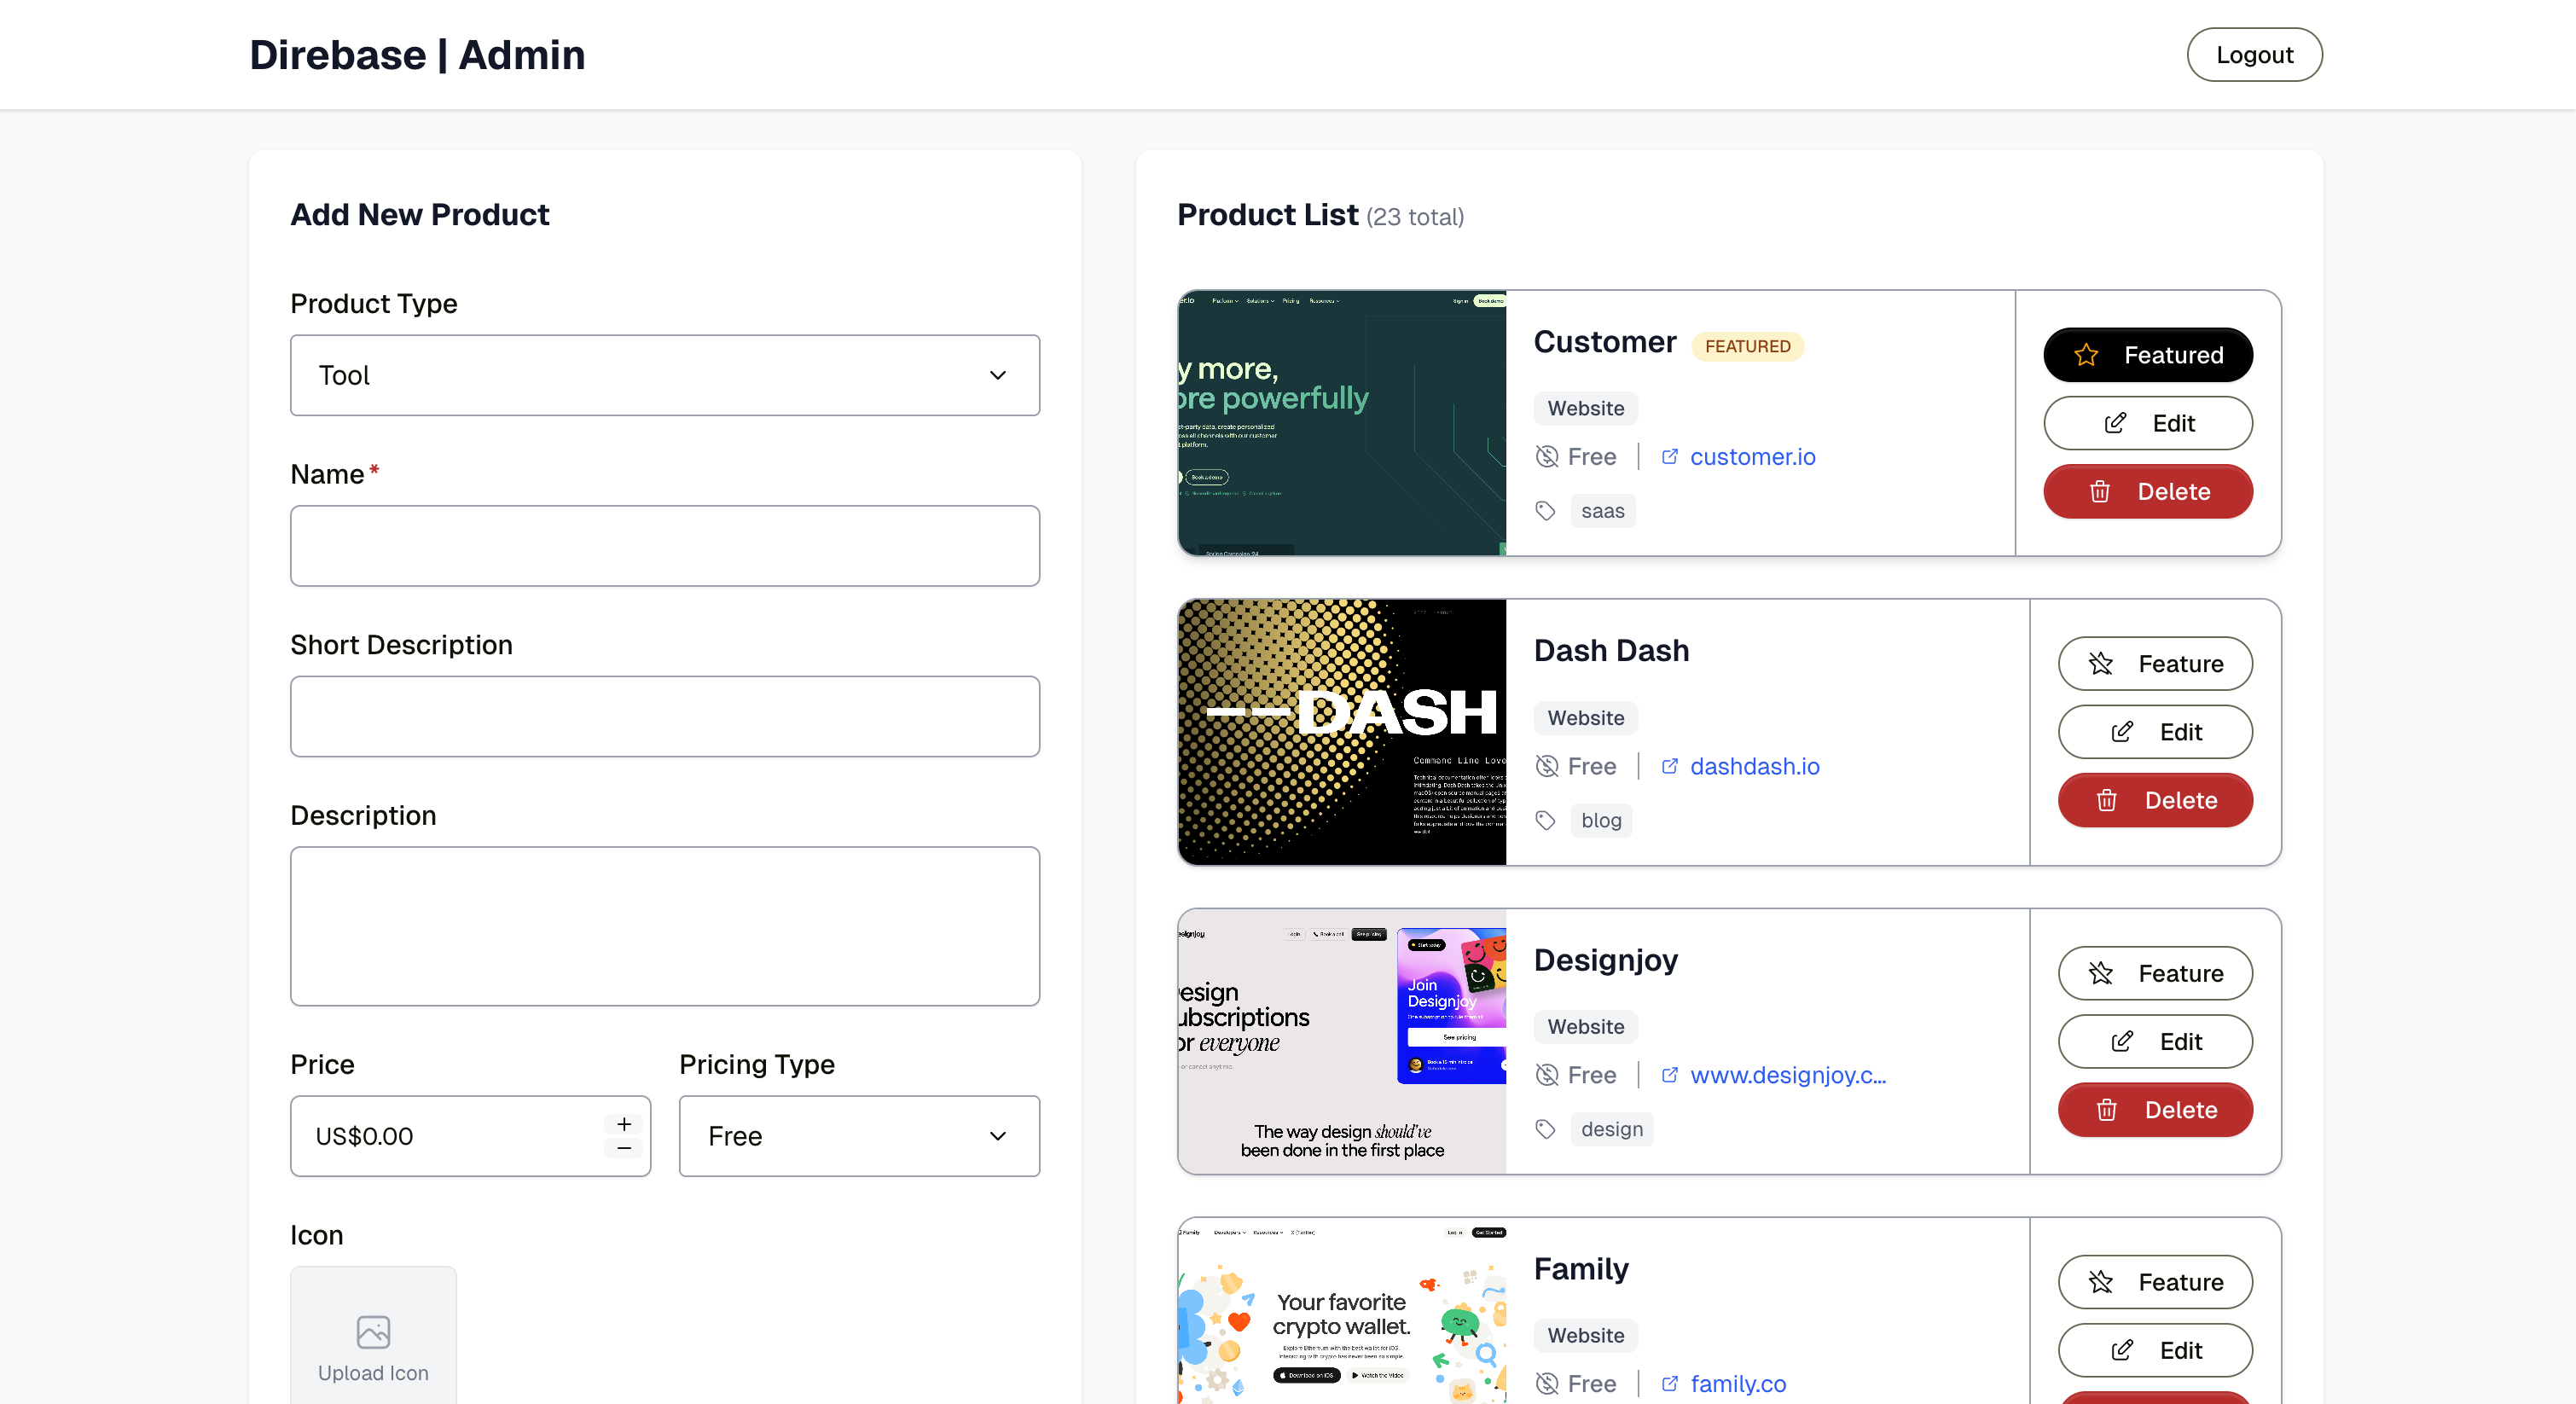This screenshot has width=2576, height=1404.
Task: Click the tag icon next to saas
Action: (1545, 511)
